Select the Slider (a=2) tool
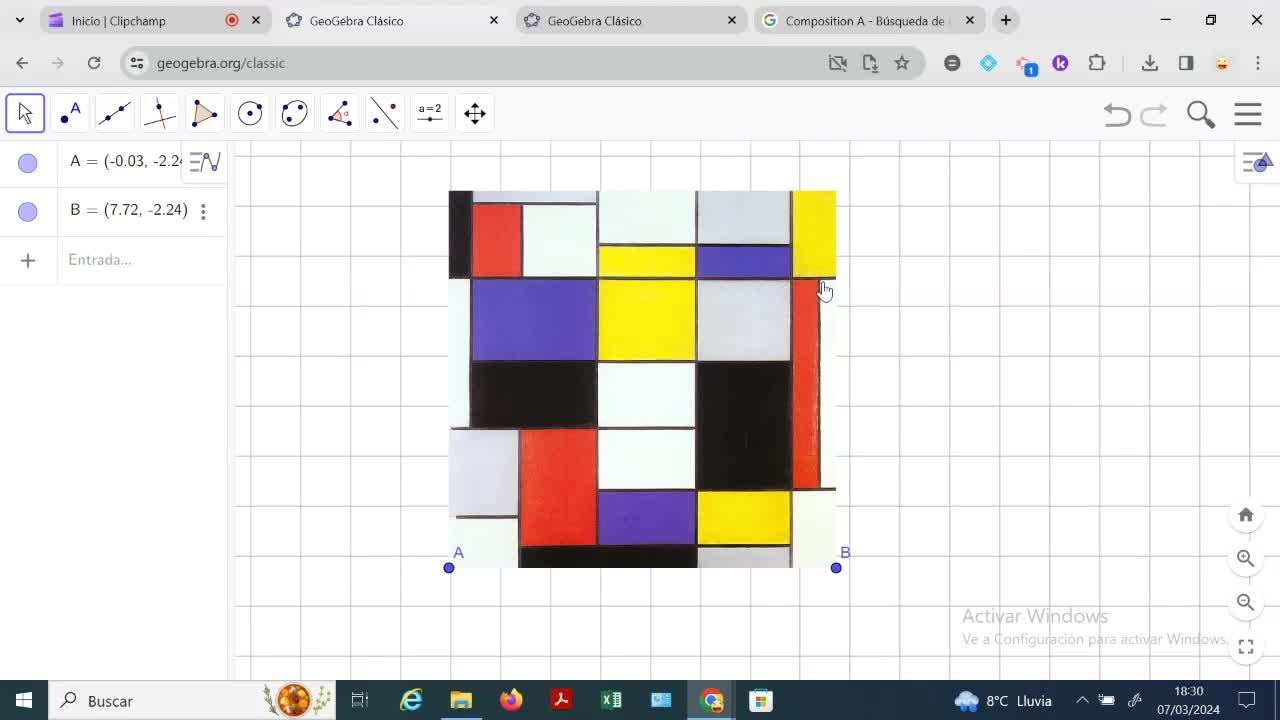 (430, 113)
